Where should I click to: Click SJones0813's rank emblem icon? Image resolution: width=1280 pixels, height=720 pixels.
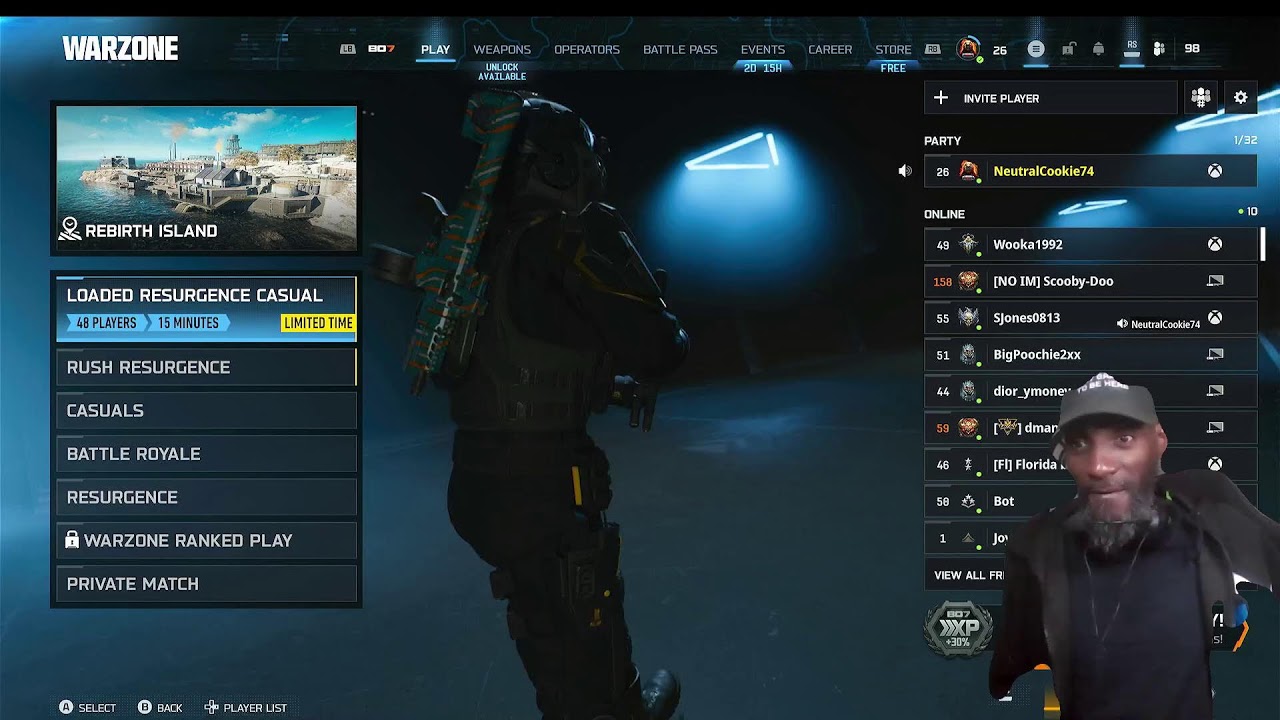968,317
